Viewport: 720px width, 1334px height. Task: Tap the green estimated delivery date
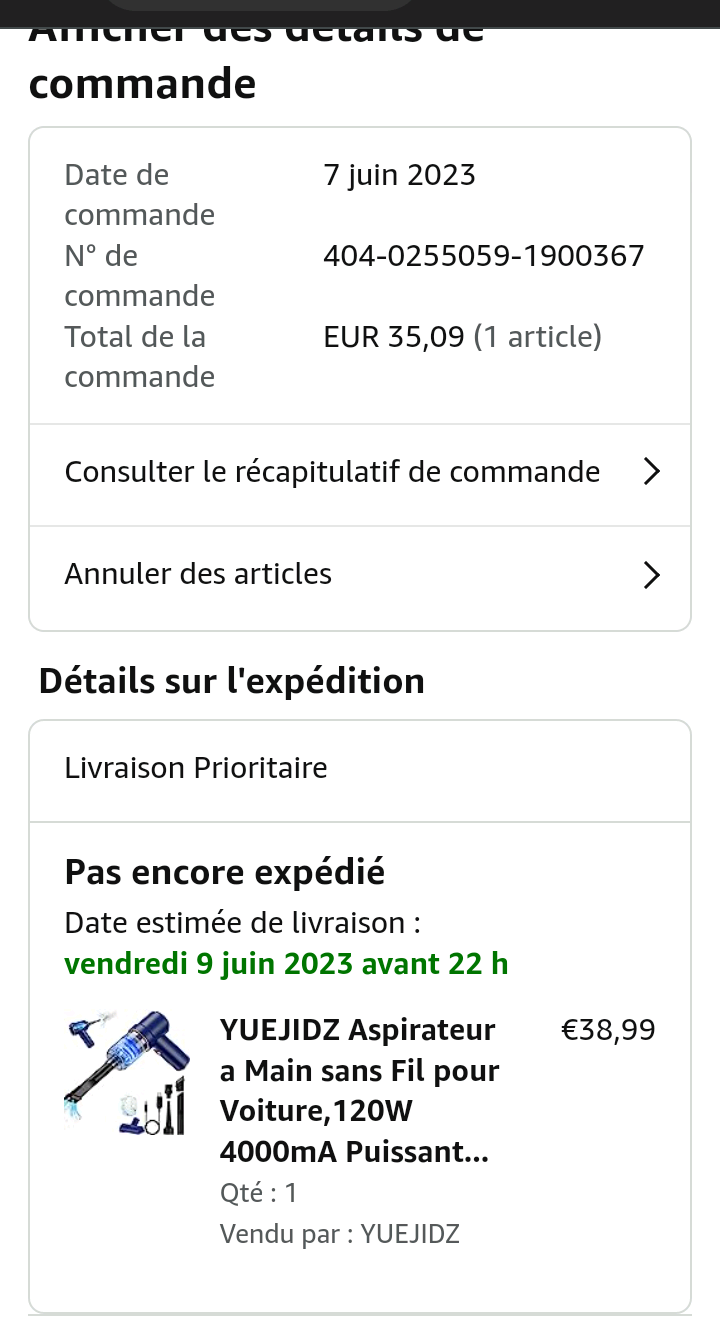[286, 963]
